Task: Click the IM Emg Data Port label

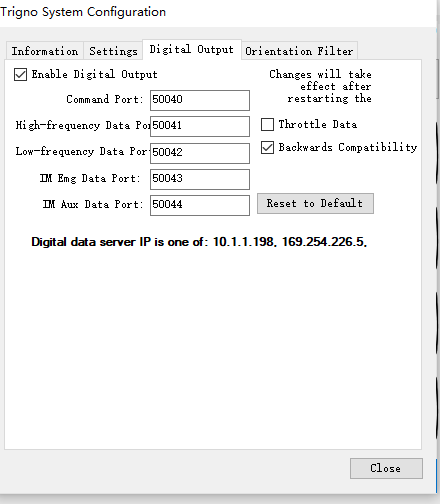Action: (90, 178)
